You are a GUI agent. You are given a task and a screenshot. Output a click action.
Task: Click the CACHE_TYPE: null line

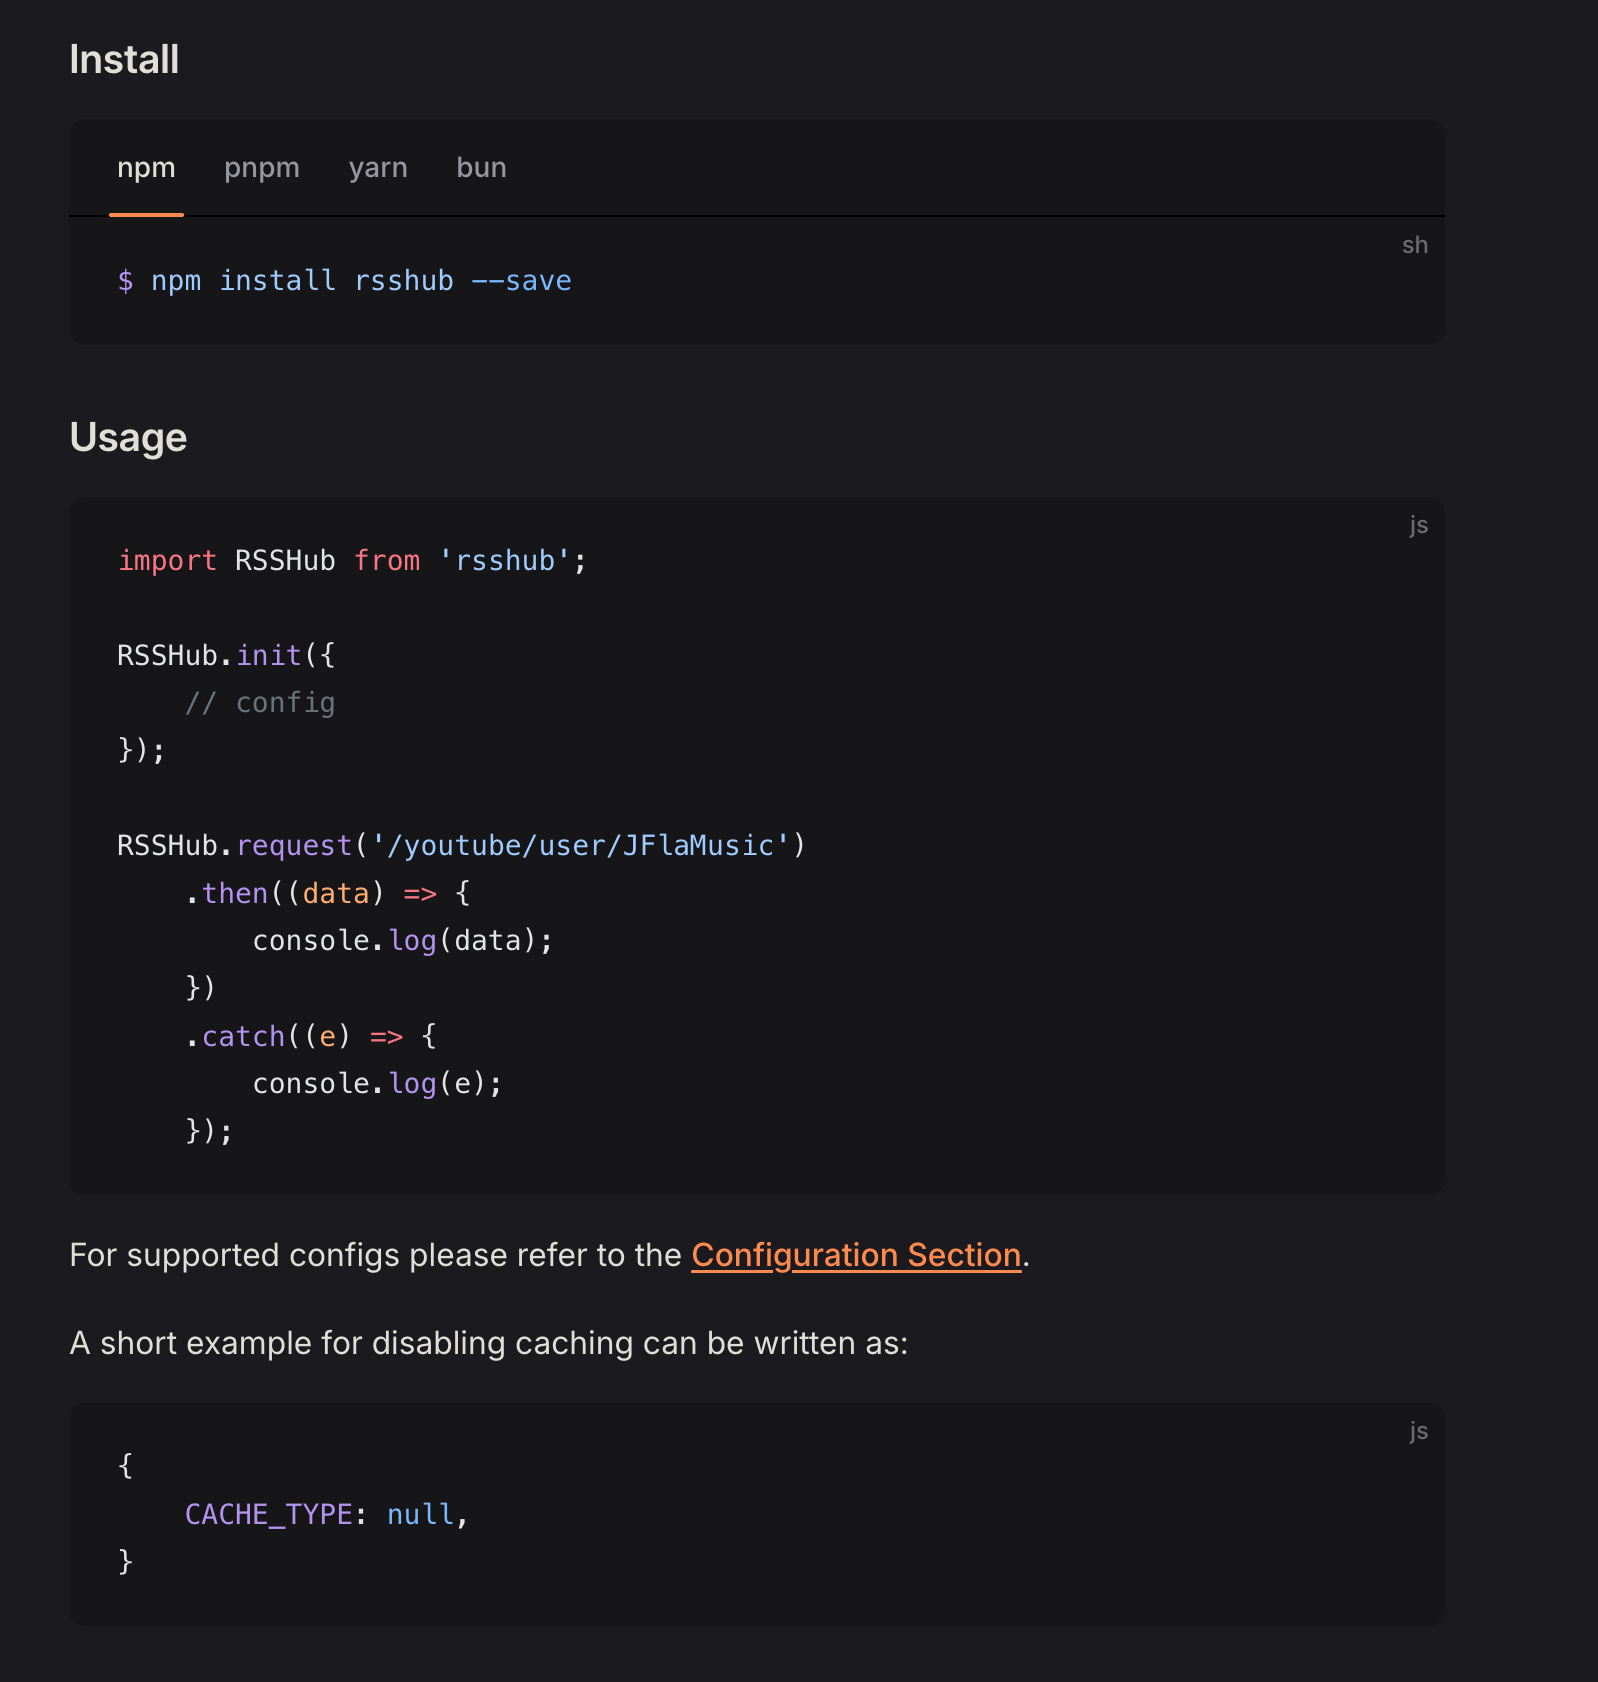point(327,1515)
